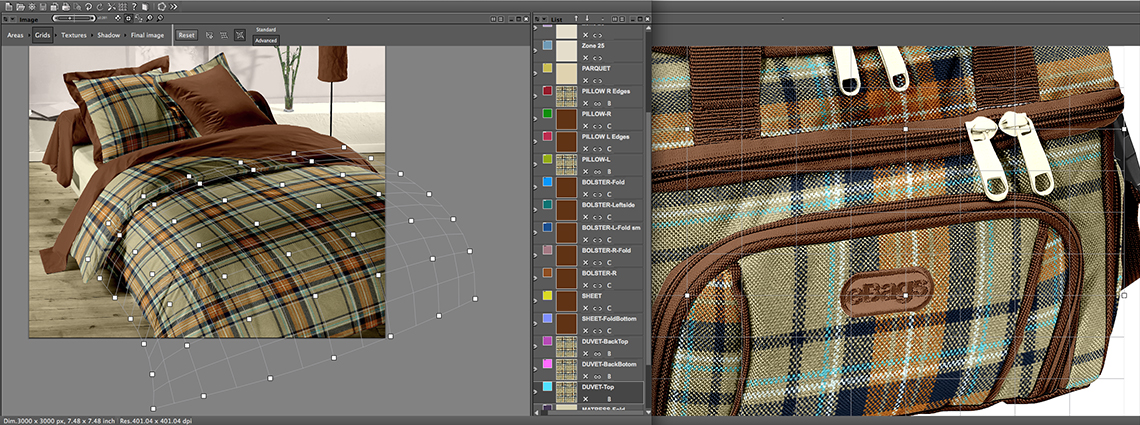Screen dimensions: 1140x425
Task: Toggle the X under BOLSTER-Leftside
Action: [585, 217]
